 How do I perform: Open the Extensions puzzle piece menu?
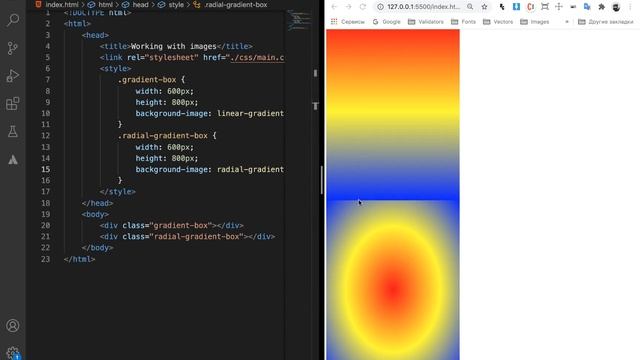pyautogui.click(x=601, y=7)
